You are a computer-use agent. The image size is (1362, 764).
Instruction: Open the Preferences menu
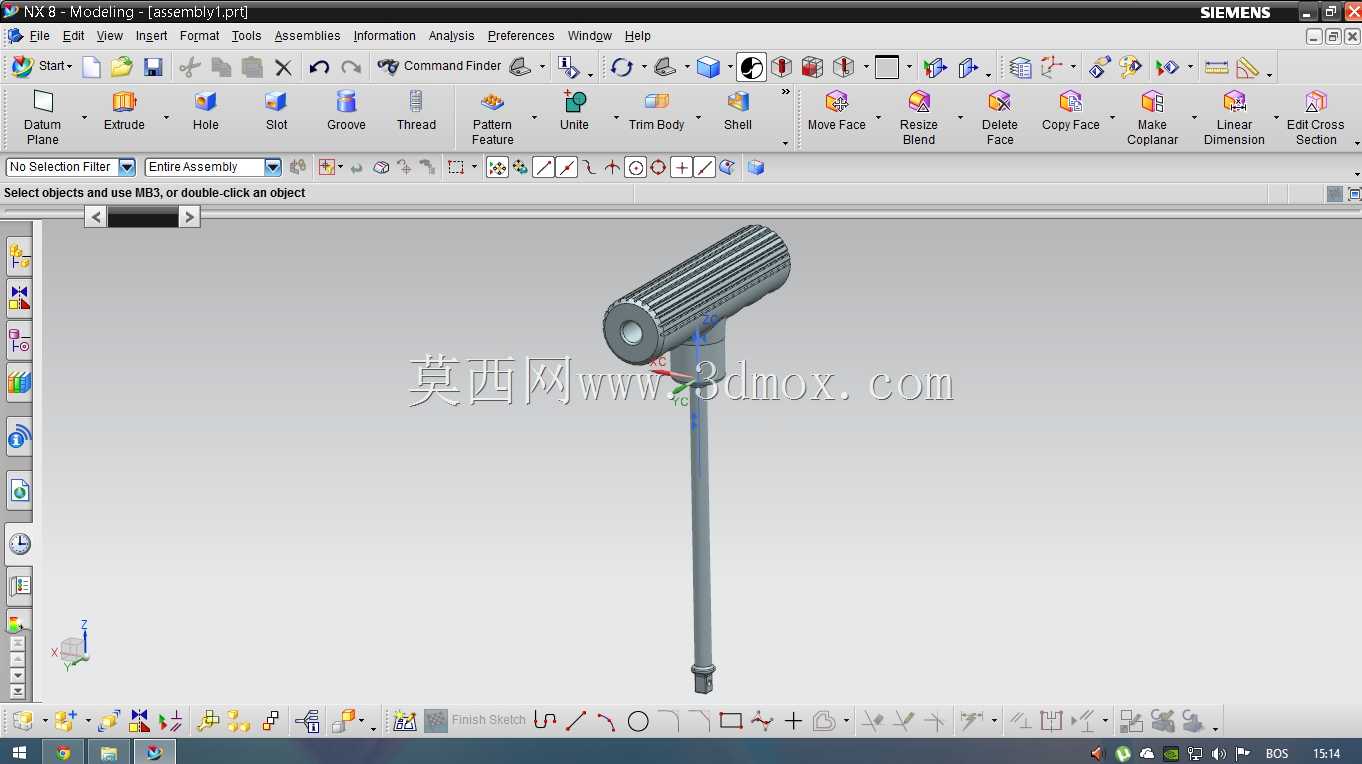coord(521,36)
